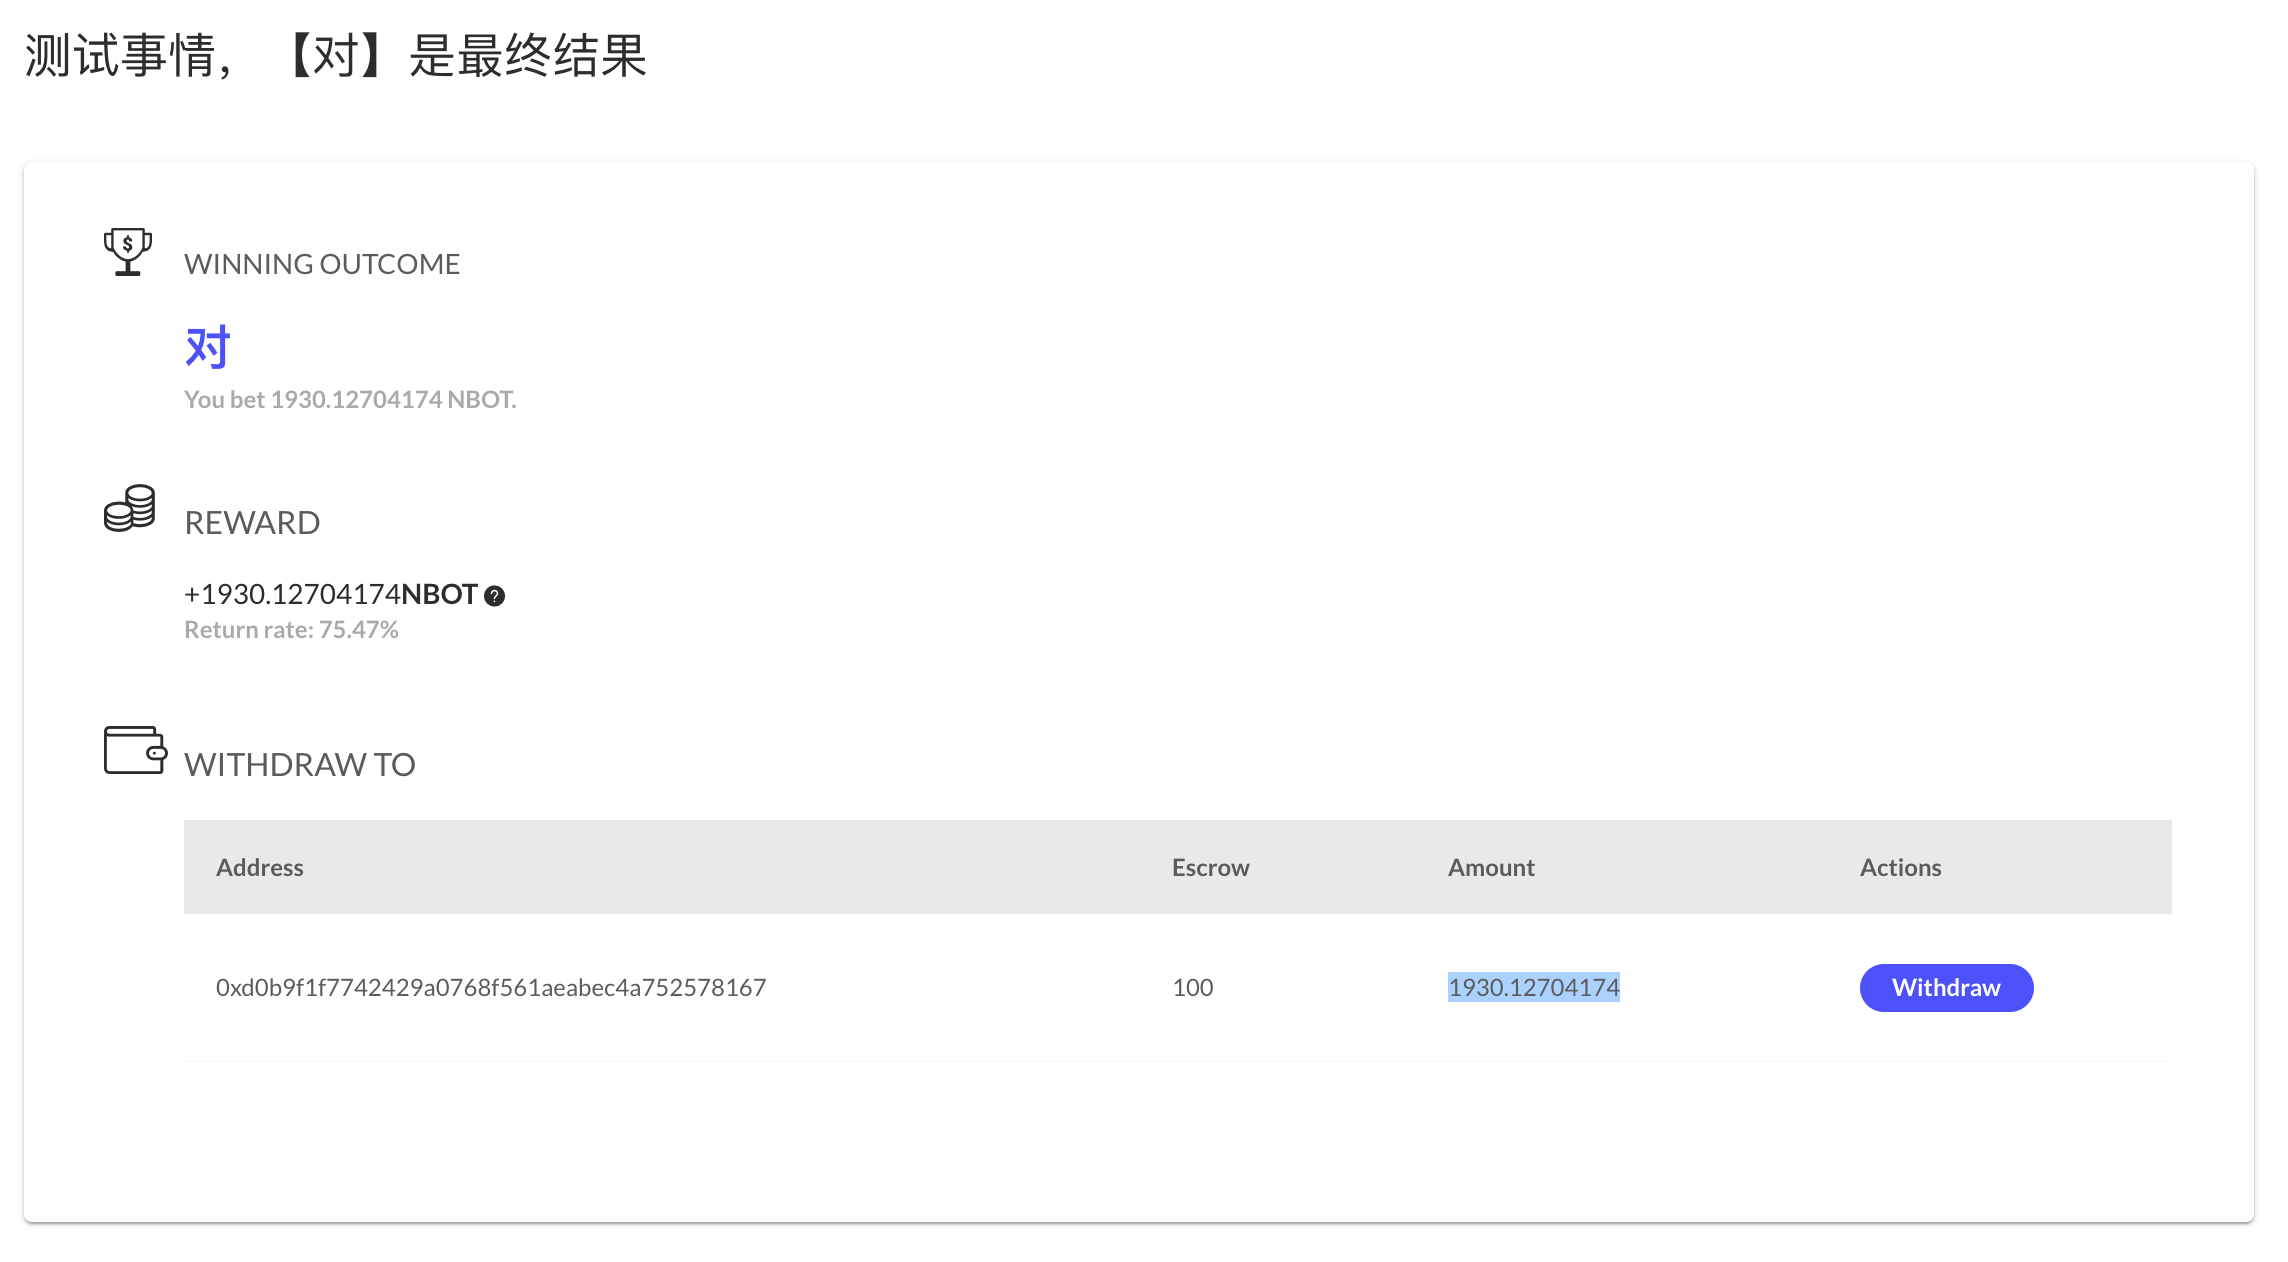This screenshot has width=2288, height=1262.
Task: Click the Actions column header
Action: 1899,867
